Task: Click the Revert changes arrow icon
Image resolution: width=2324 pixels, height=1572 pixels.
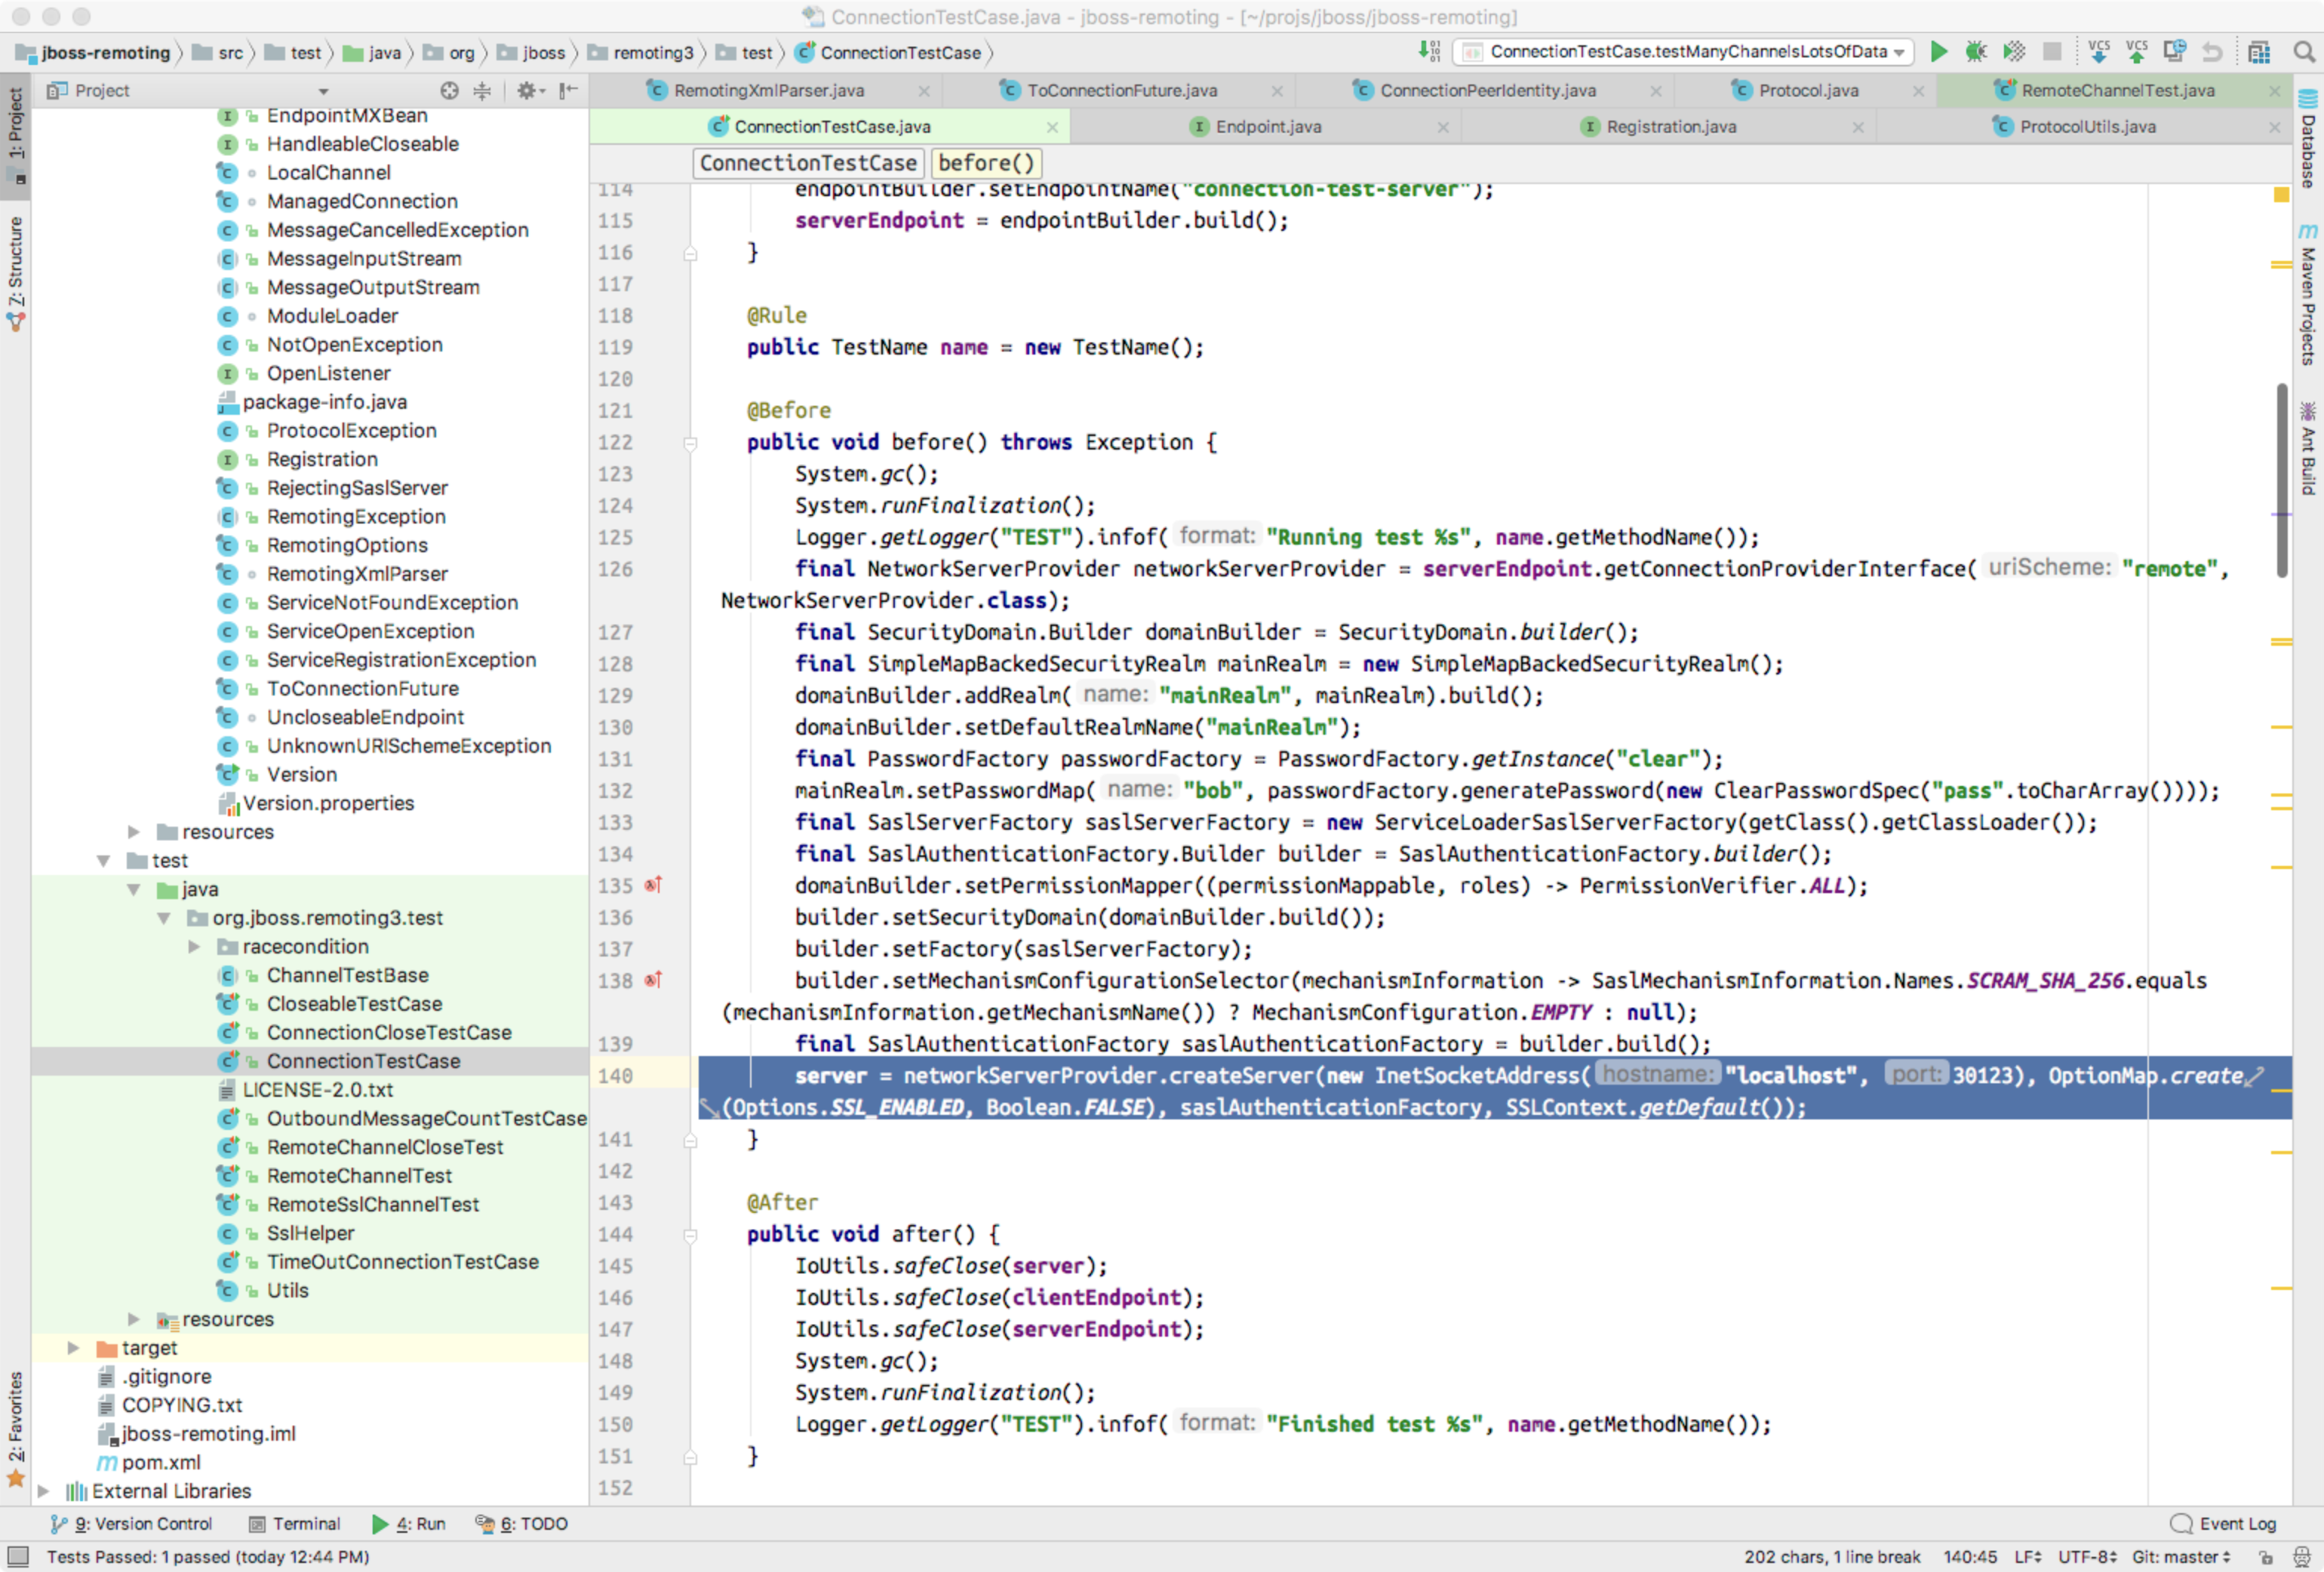Action: coord(2212,52)
